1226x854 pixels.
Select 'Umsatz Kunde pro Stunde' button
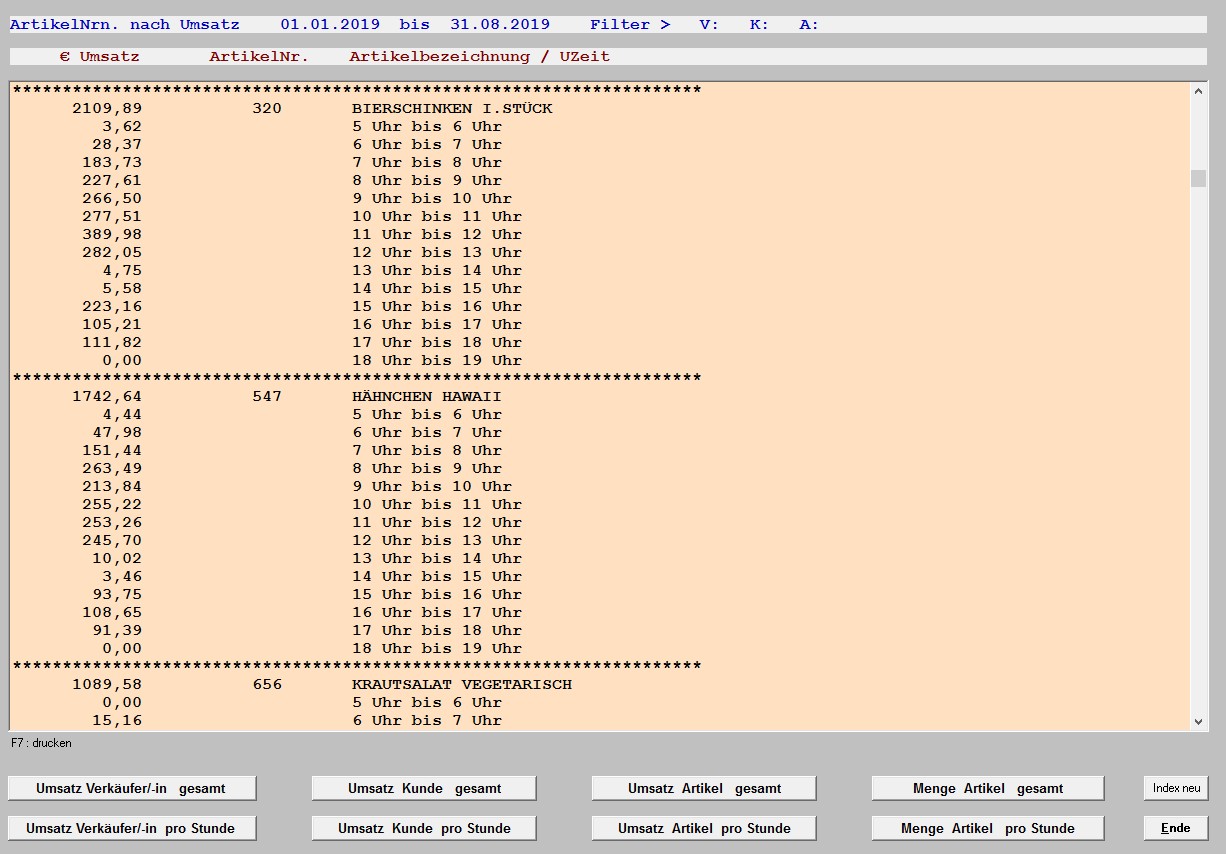pyautogui.click(x=424, y=828)
